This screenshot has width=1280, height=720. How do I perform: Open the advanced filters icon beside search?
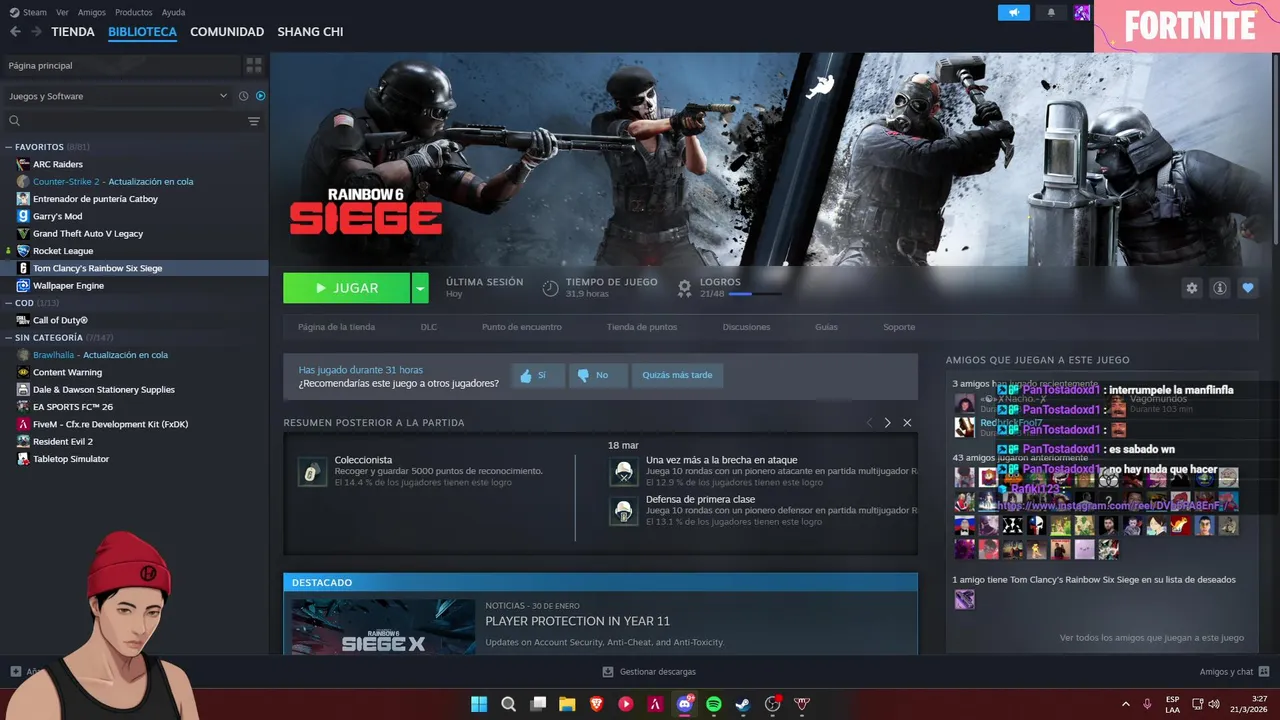tap(254, 121)
